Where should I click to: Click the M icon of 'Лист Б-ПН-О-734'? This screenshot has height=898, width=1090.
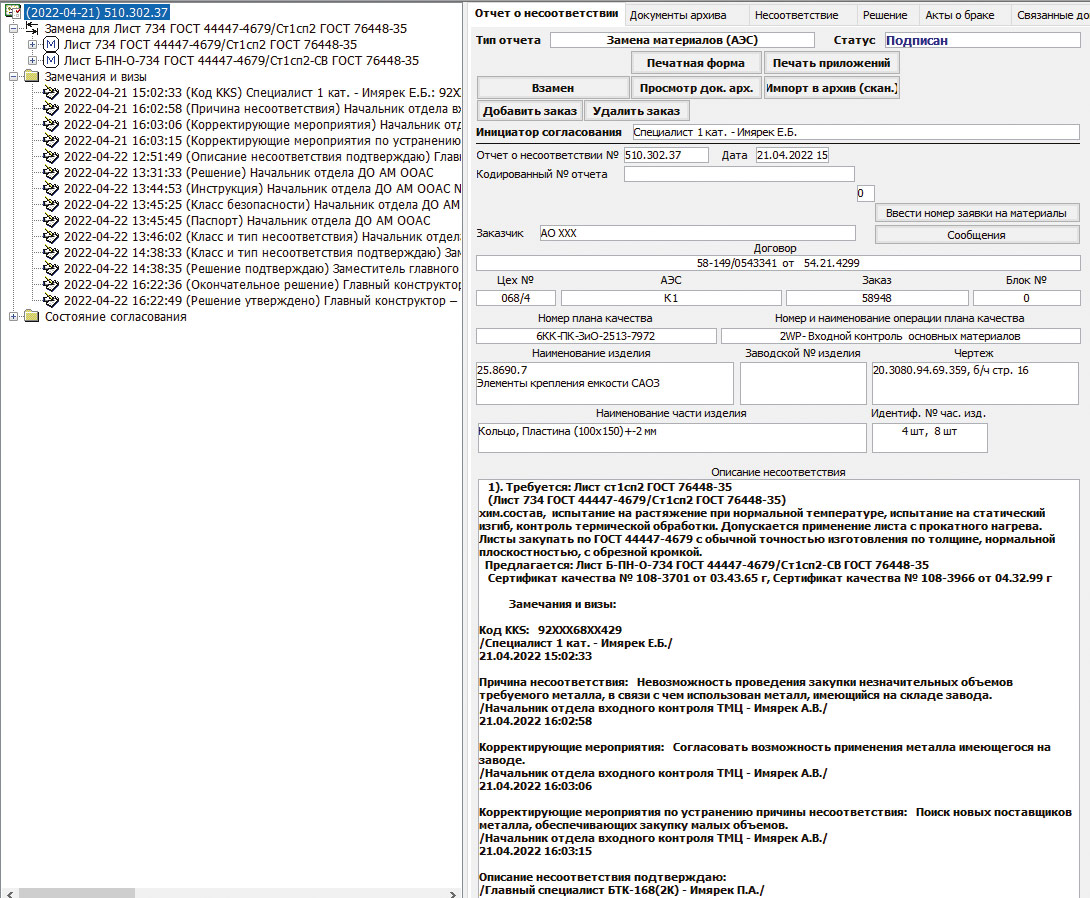pos(51,61)
